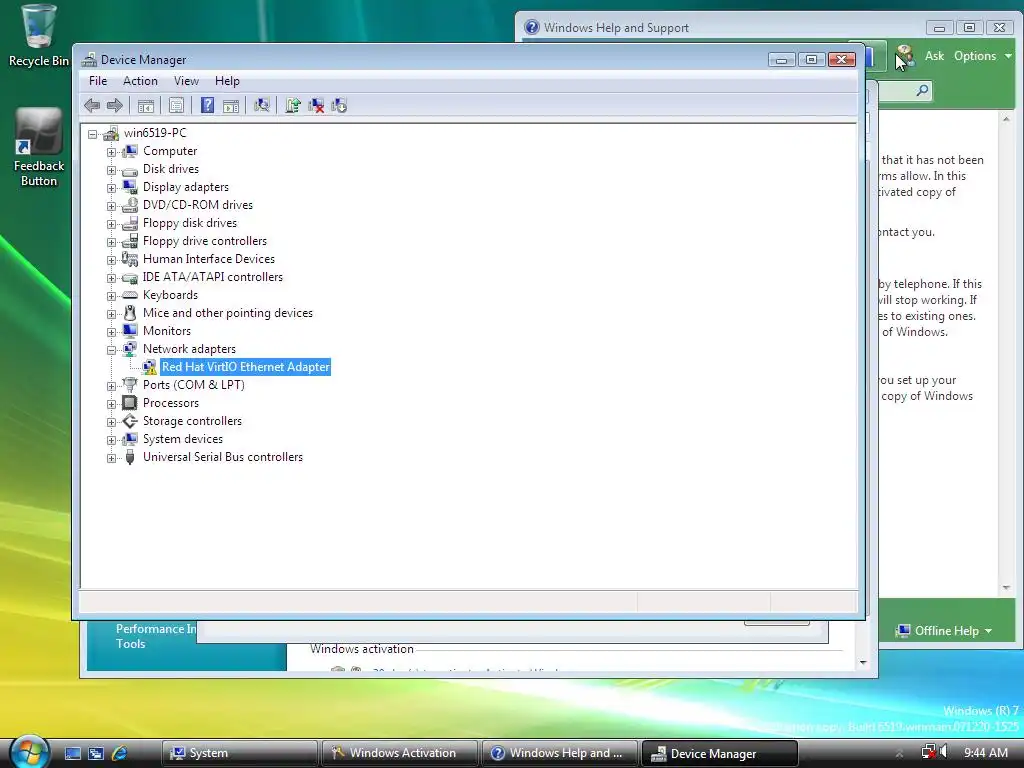This screenshot has height=768, width=1024.
Task: Click the Device Manager taskbar button
Action: tap(719, 753)
